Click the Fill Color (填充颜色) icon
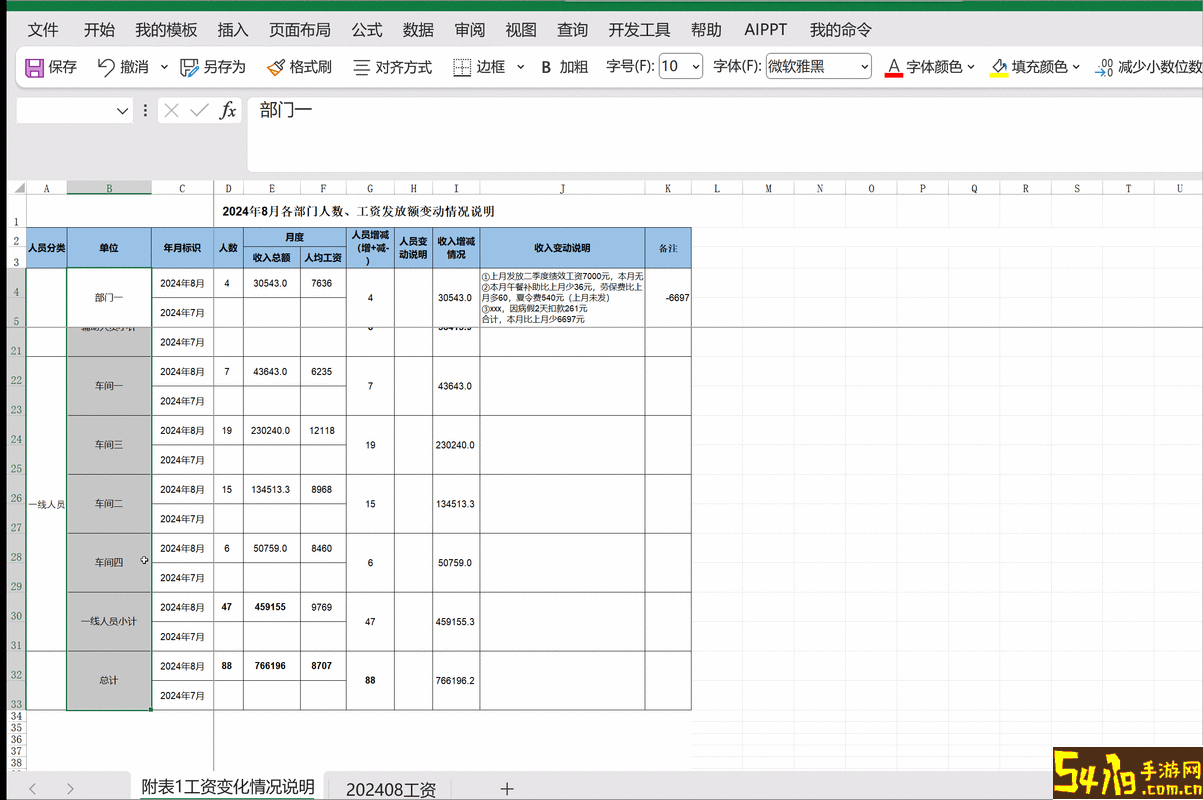 (999, 67)
